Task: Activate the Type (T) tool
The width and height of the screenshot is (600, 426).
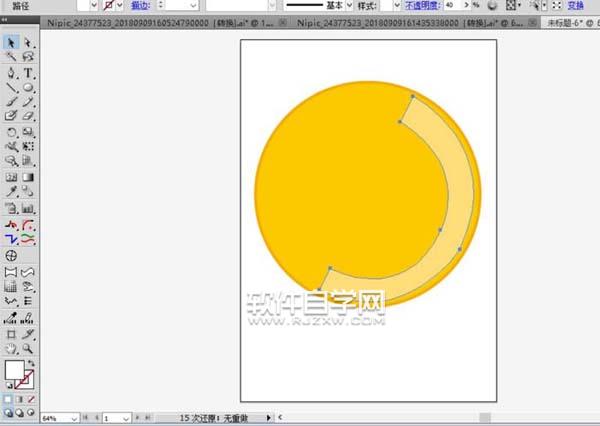Action: click(x=28, y=73)
